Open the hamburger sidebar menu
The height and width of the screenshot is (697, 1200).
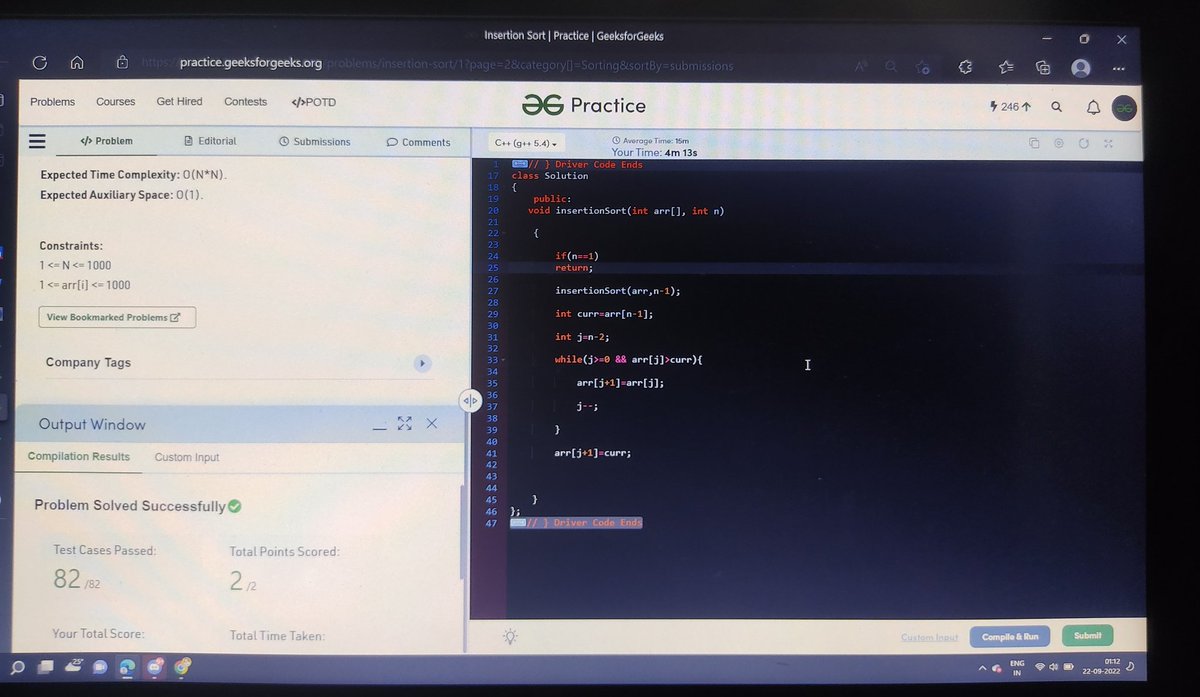tap(37, 141)
